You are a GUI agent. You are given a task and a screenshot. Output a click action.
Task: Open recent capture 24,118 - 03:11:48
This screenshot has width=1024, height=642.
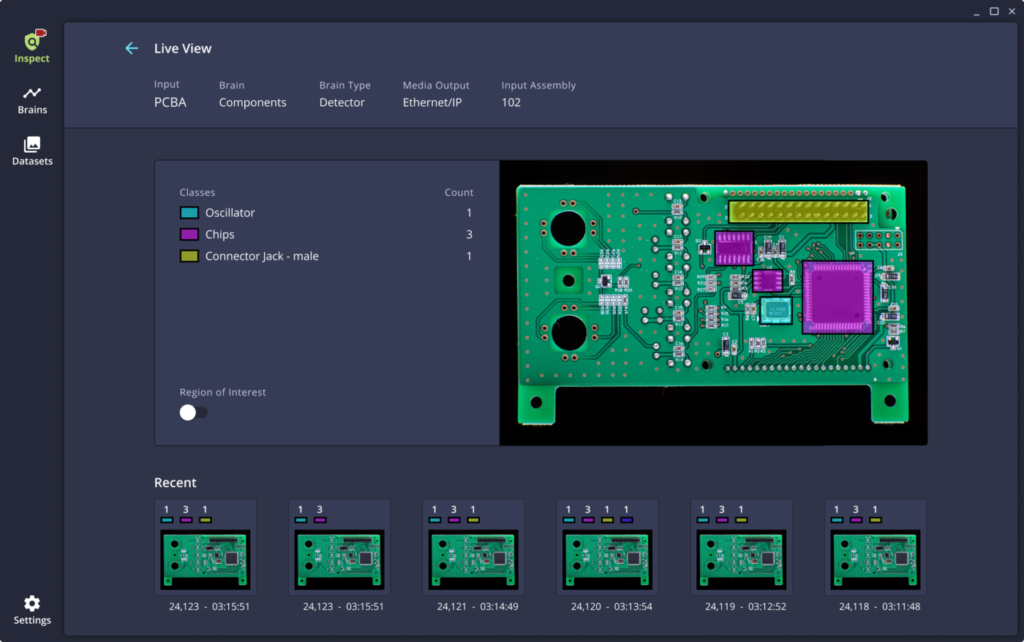coord(875,560)
